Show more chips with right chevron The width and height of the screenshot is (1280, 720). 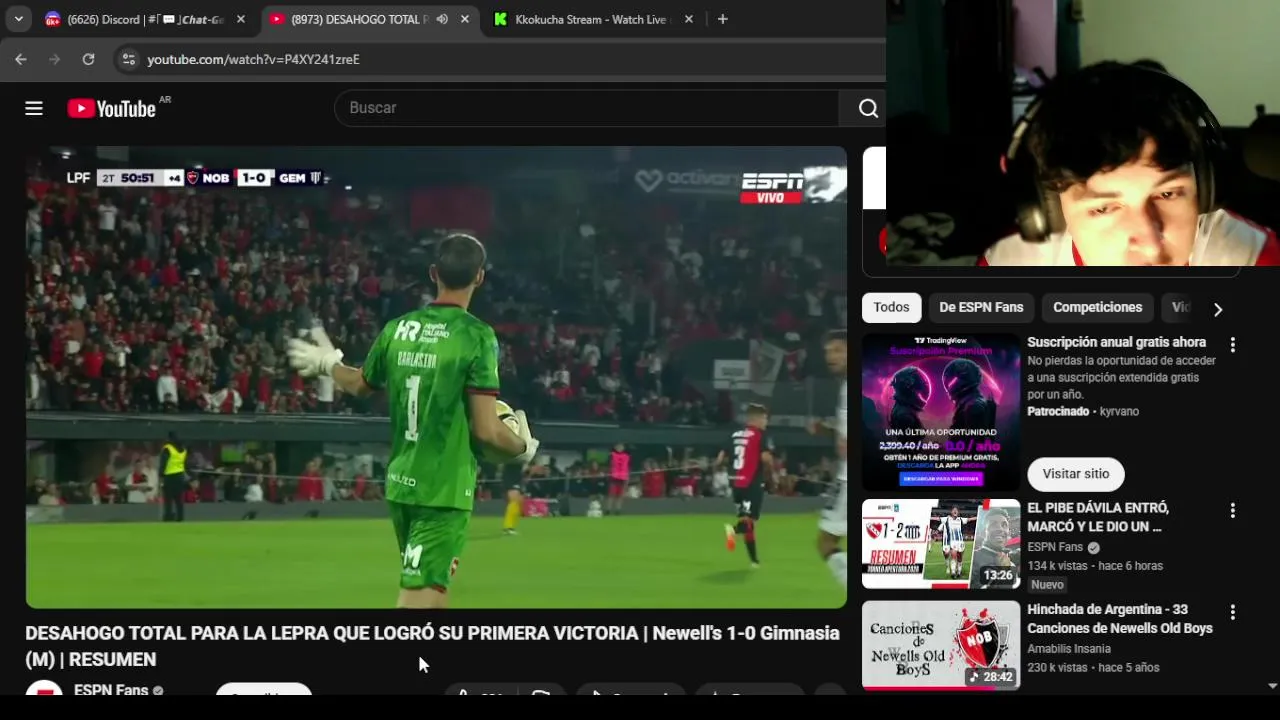point(1217,309)
